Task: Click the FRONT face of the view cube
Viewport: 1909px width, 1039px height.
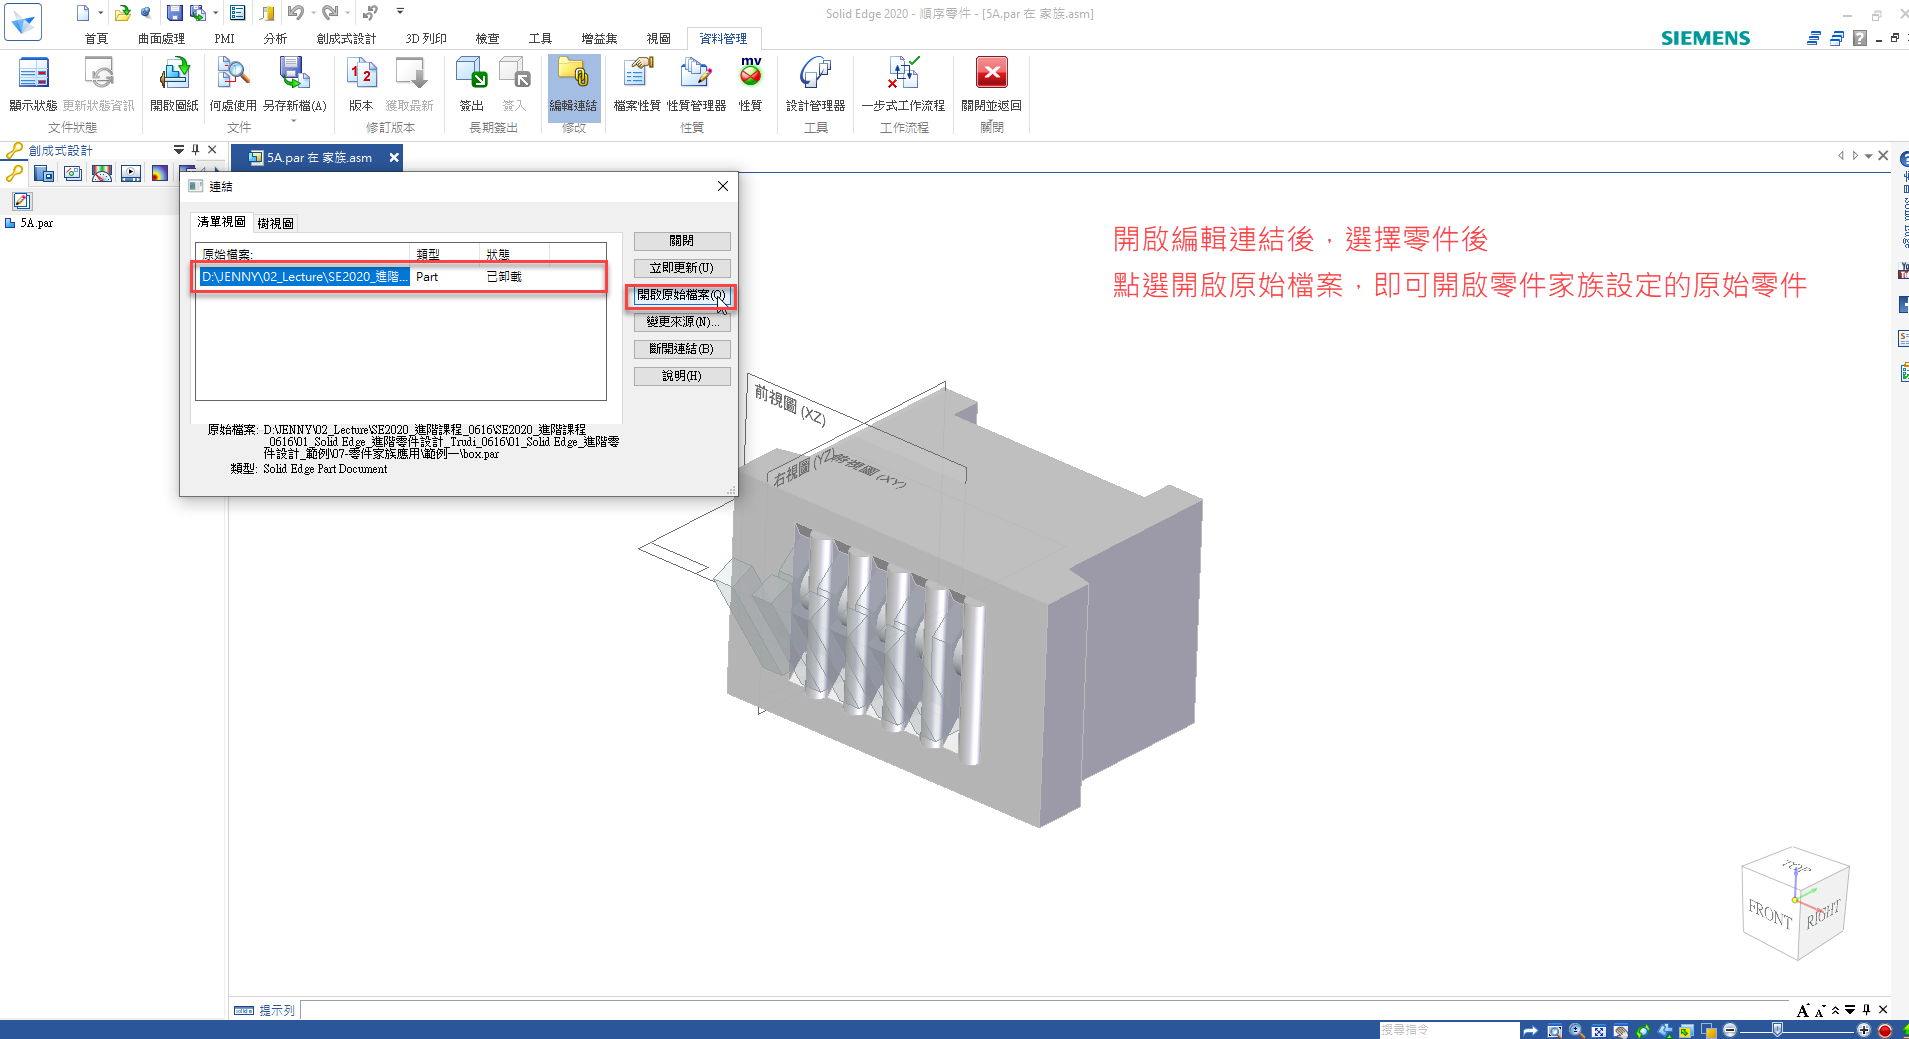Action: tap(1770, 913)
